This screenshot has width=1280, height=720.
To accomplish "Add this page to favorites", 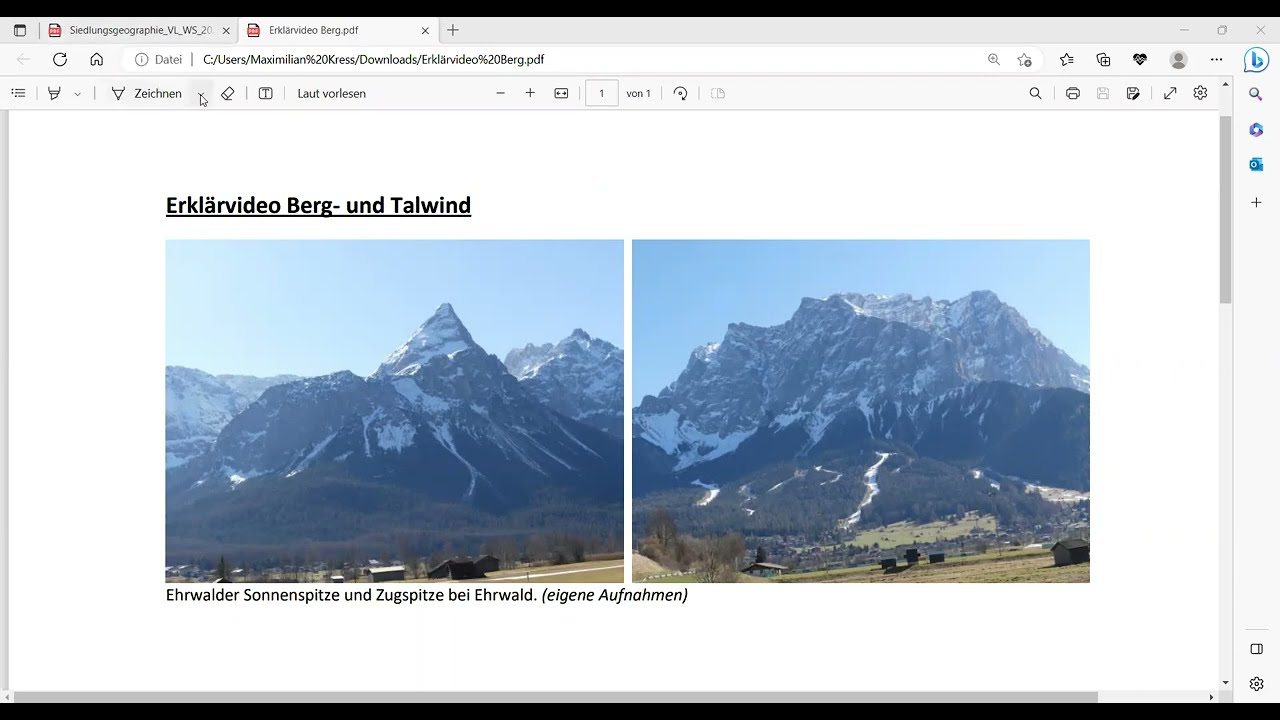I will [1024, 60].
